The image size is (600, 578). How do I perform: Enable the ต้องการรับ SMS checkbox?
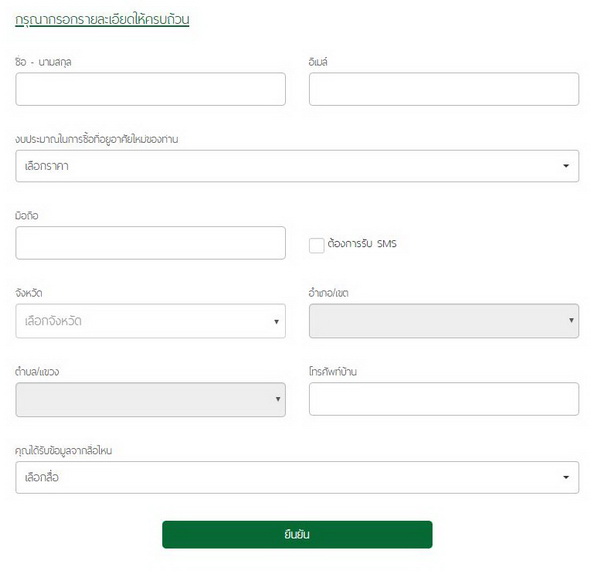tap(317, 244)
